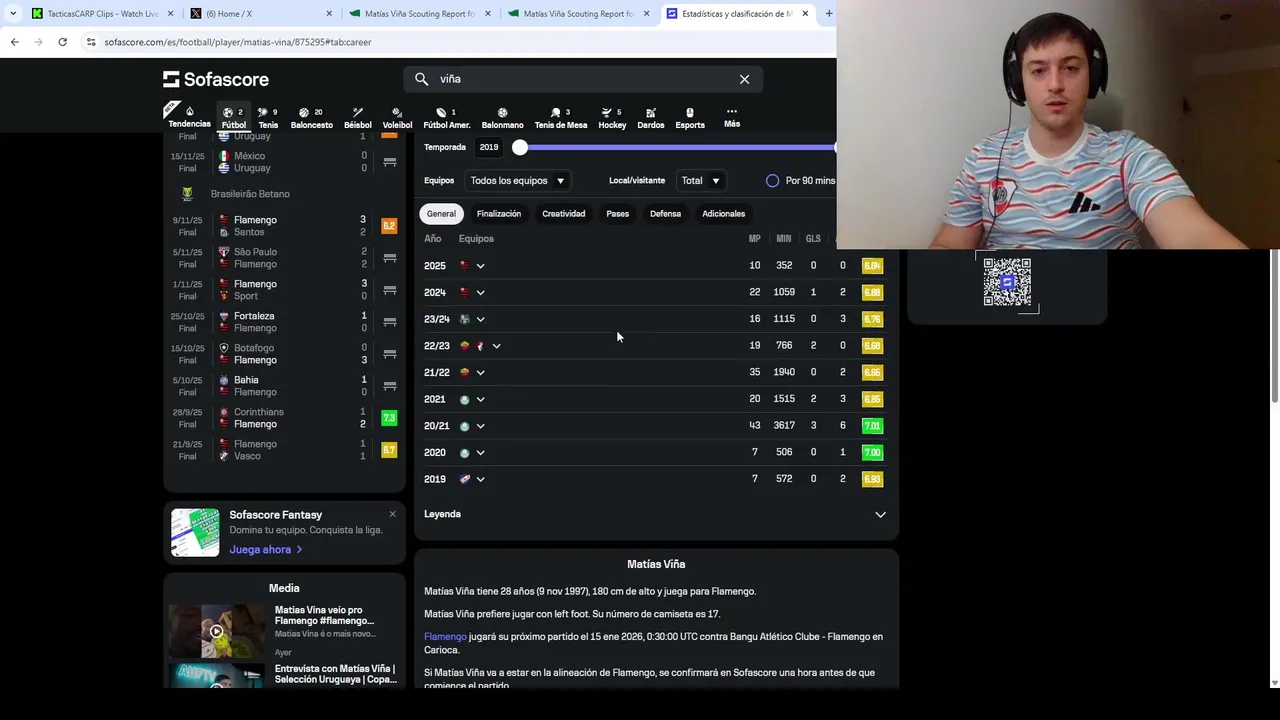
Task: Open the Tendencias sports category
Action: click(189, 118)
